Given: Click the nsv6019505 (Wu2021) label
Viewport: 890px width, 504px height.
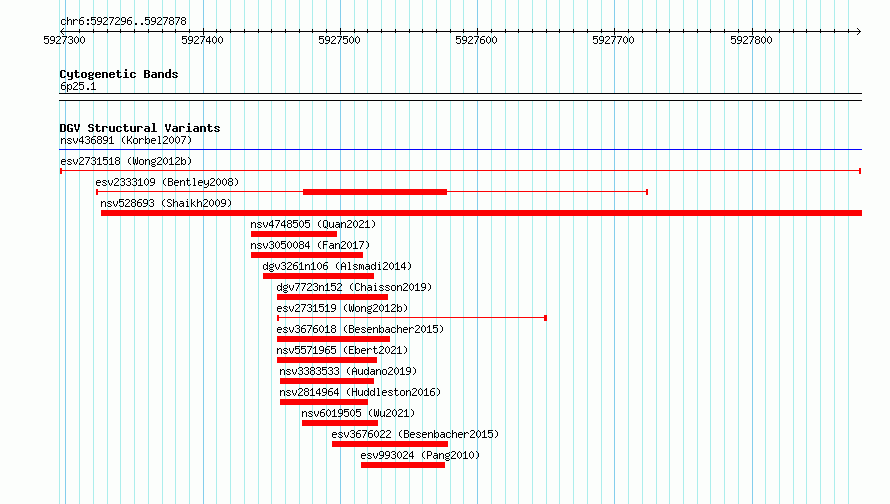Looking at the screenshot, I should click(358, 413).
